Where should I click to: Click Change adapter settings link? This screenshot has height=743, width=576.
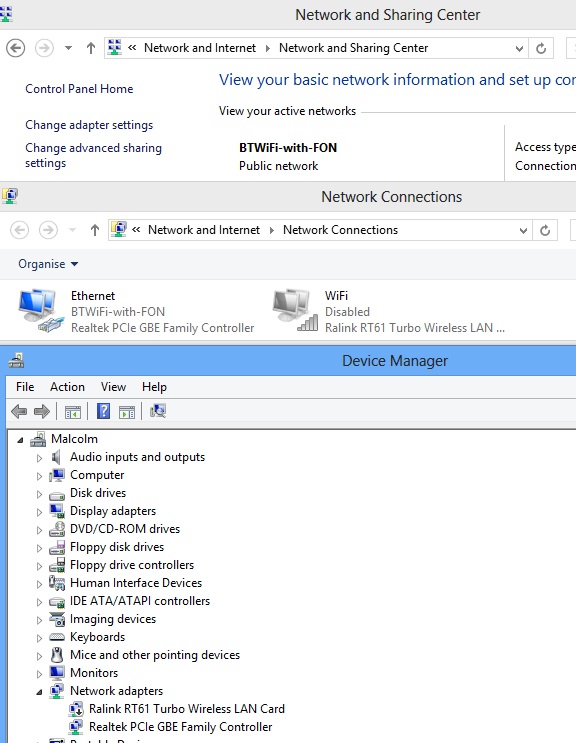(x=89, y=125)
